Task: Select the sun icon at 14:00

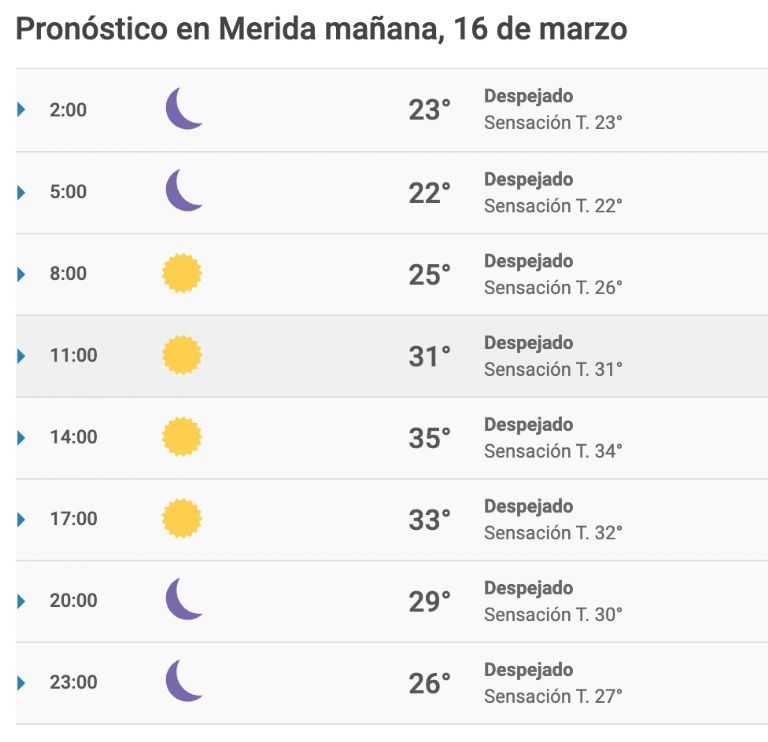Action: (182, 436)
